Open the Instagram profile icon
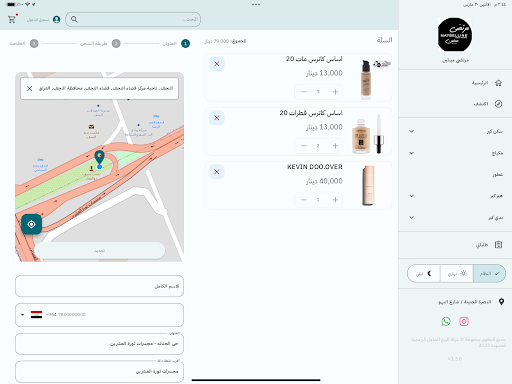512x384 pixels. click(464, 321)
